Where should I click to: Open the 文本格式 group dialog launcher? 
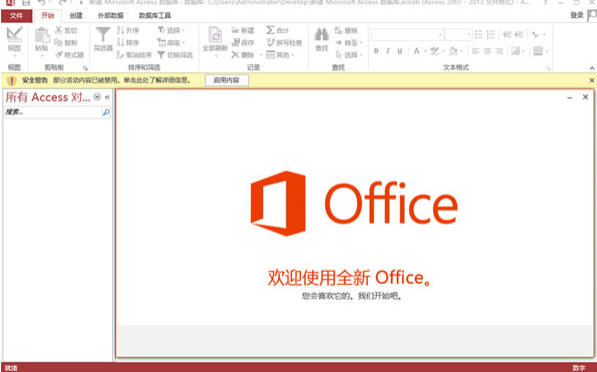[549, 68]
